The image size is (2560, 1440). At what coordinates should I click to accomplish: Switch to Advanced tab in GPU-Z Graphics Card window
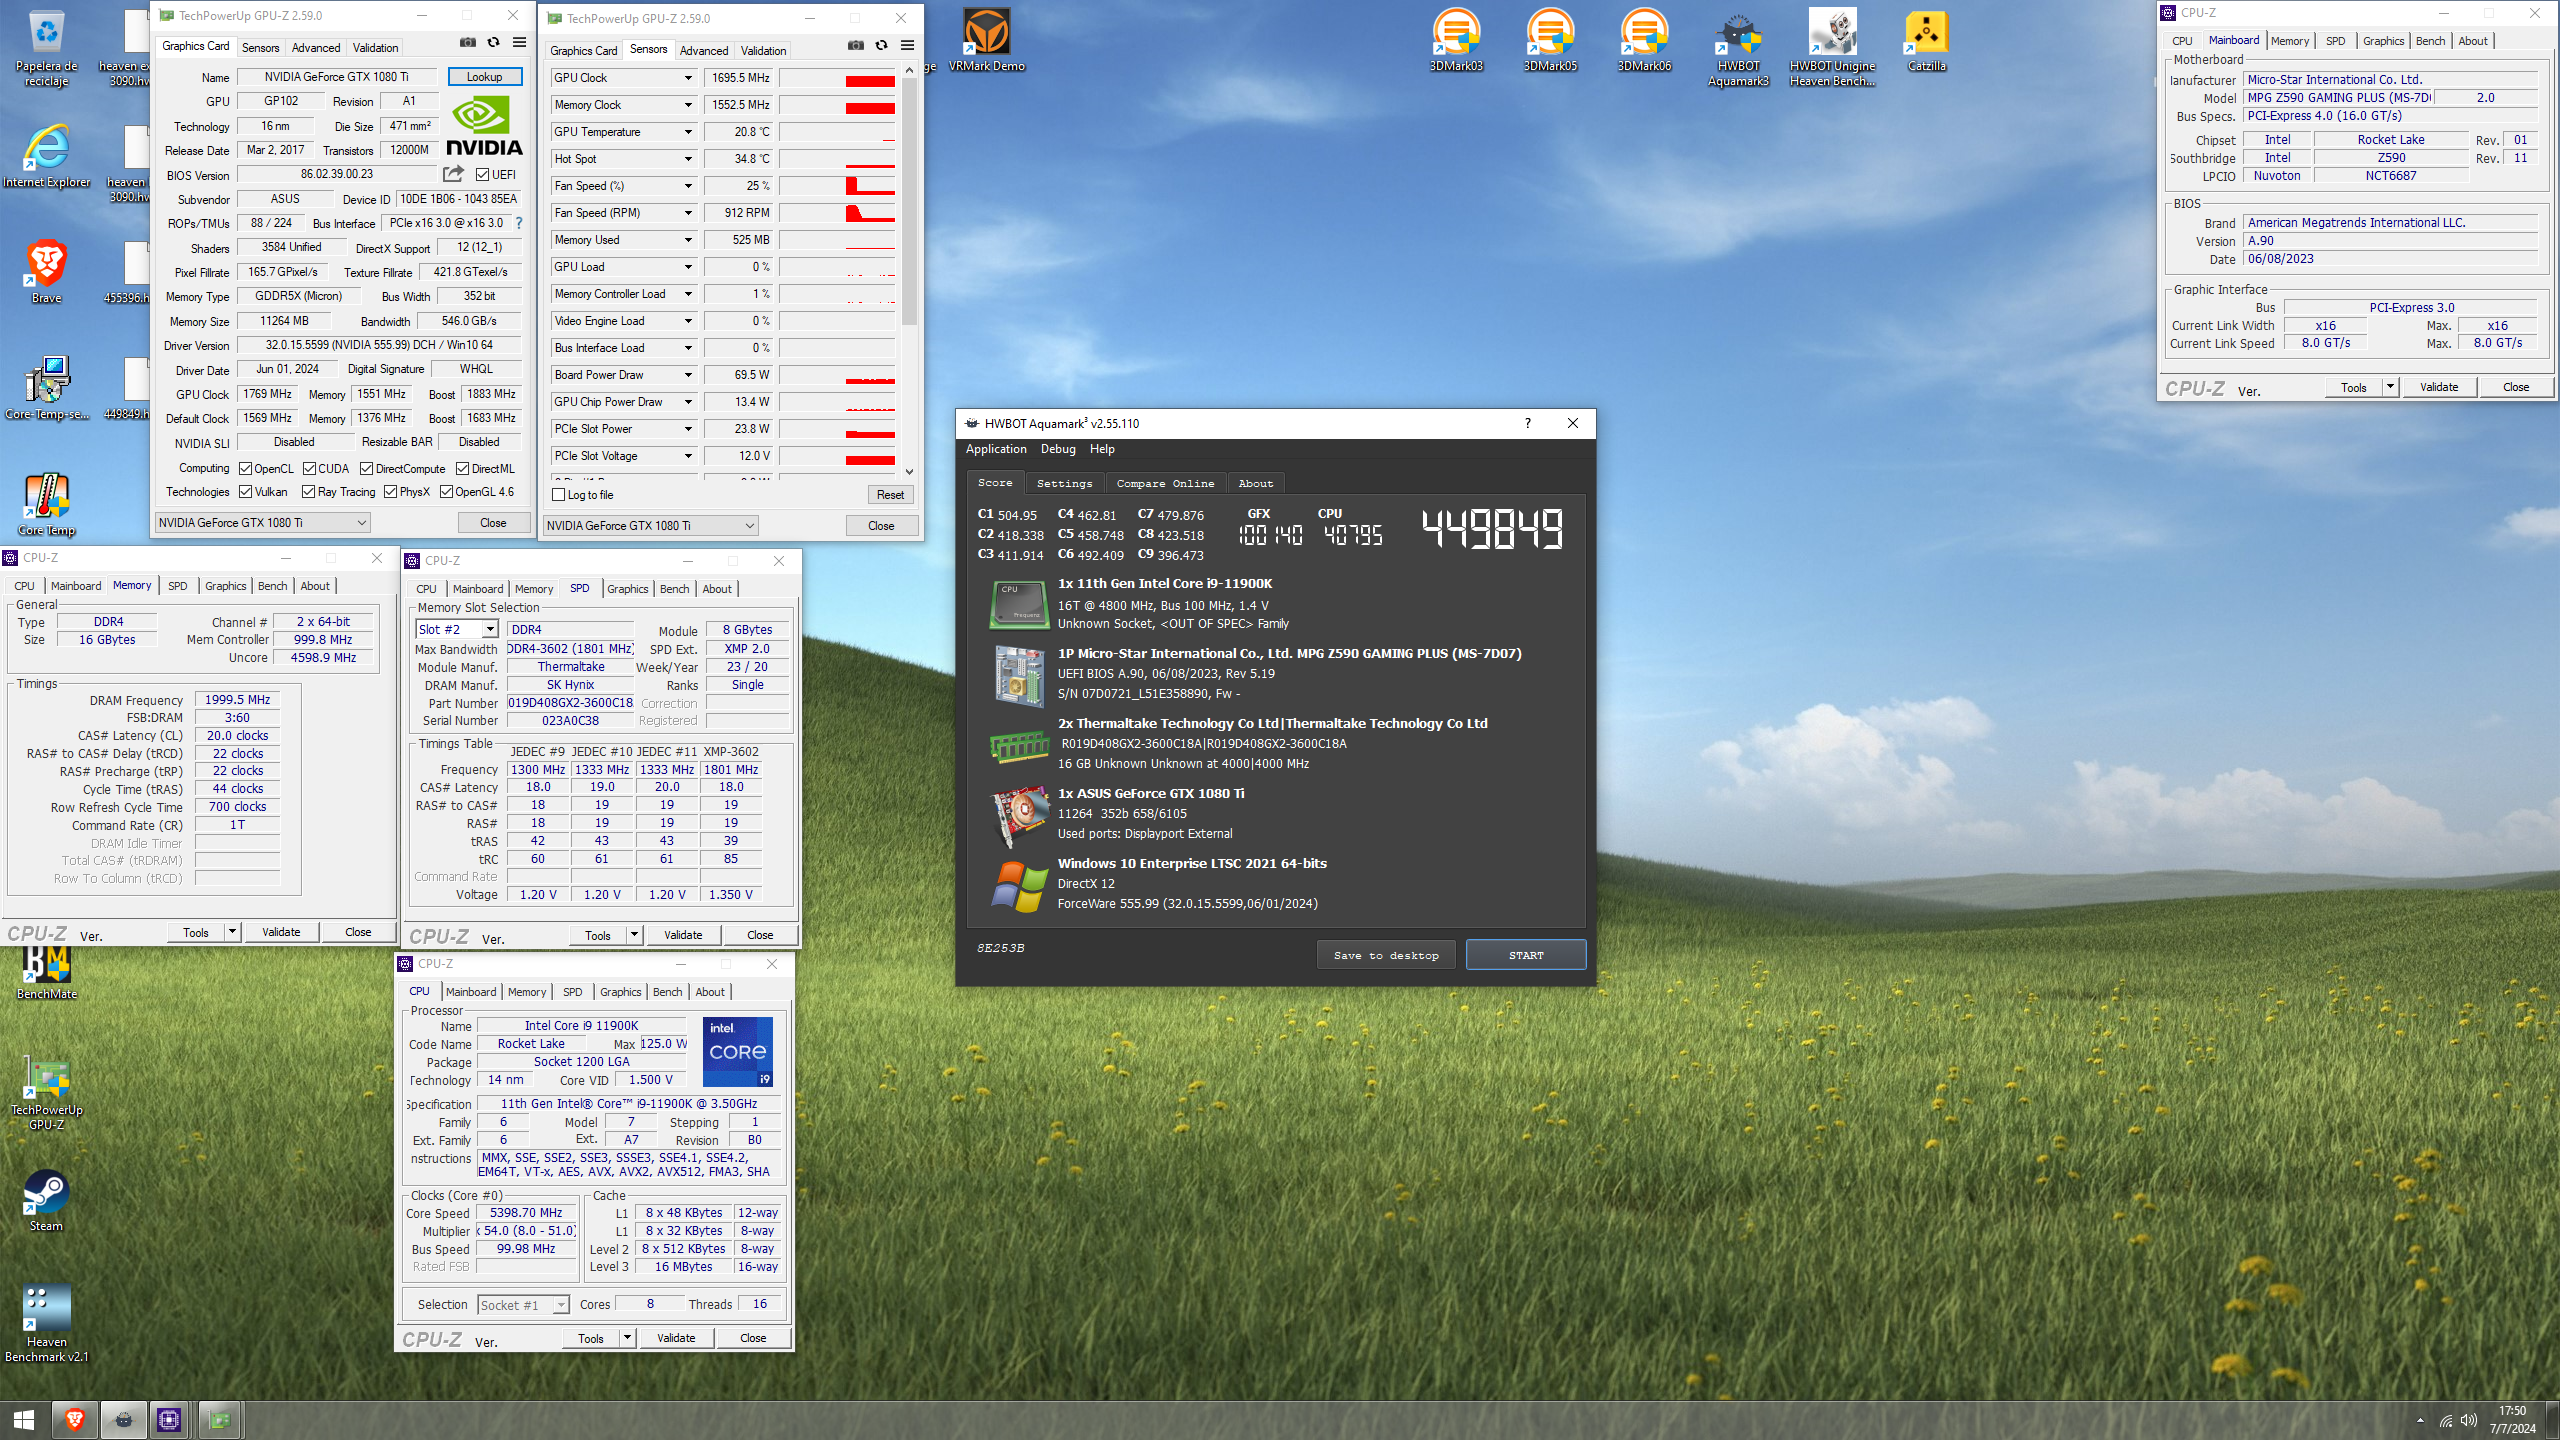[x=316, y=48]
